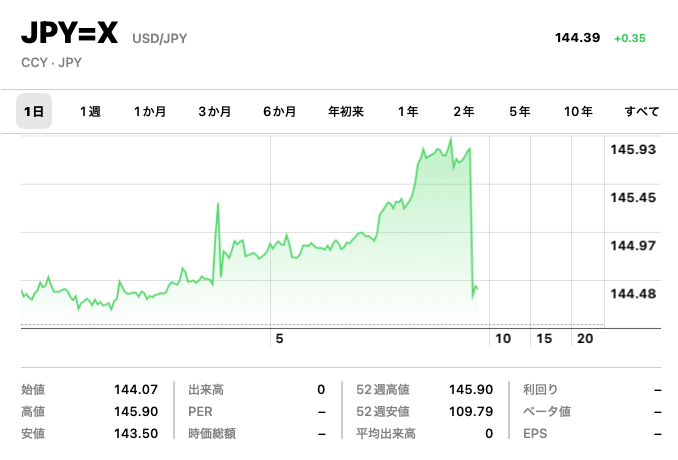Click the 144.39 current price
The width and height of the screenshot is (678, 460).
tap(577, 38)
